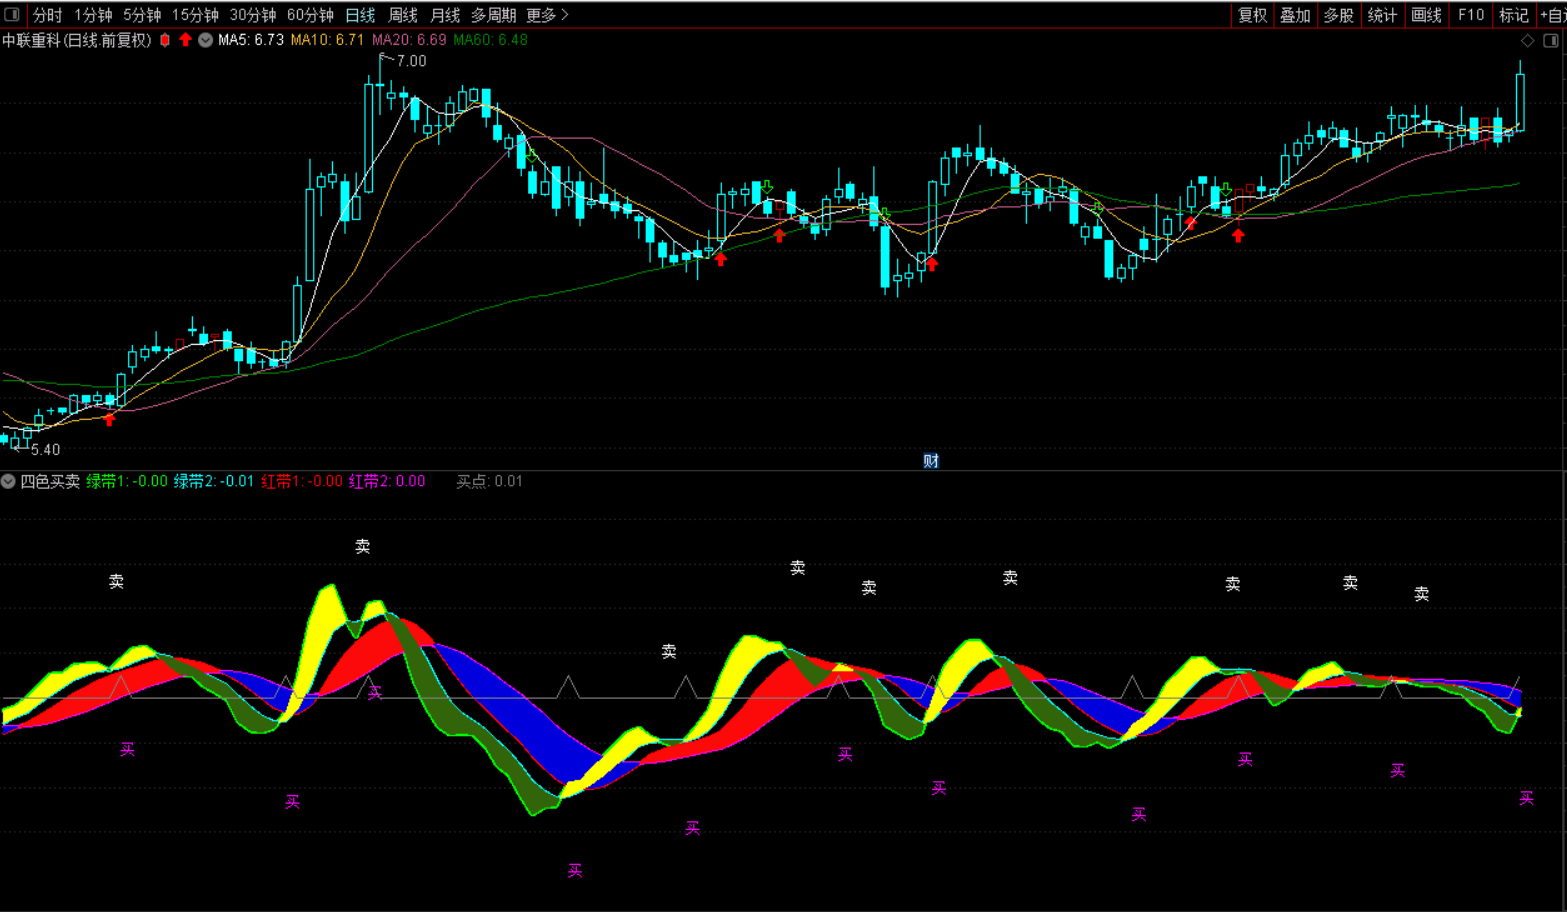This screenshot has height=912, width=1567.
Task: Click the red bar icon next to stock name
Action: point(165,40)
